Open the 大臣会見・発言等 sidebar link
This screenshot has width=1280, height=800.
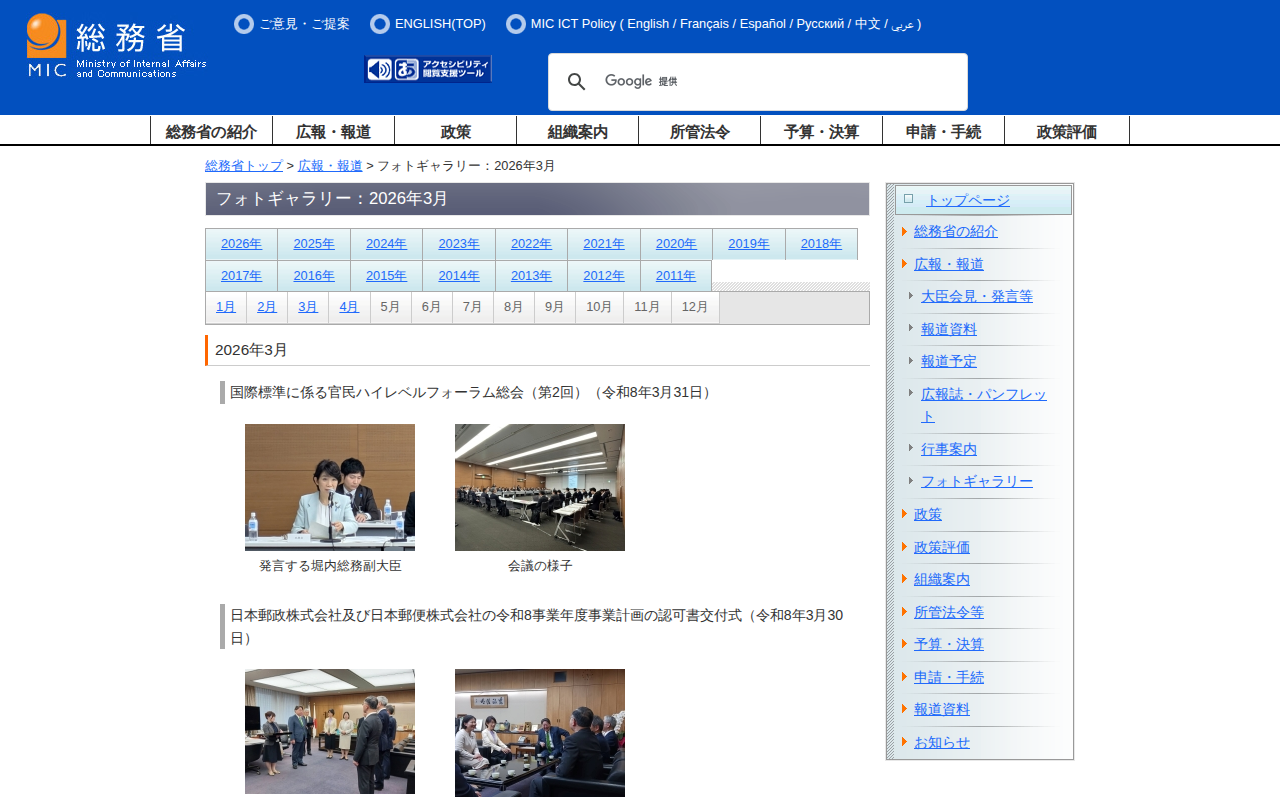pos(977,296)
